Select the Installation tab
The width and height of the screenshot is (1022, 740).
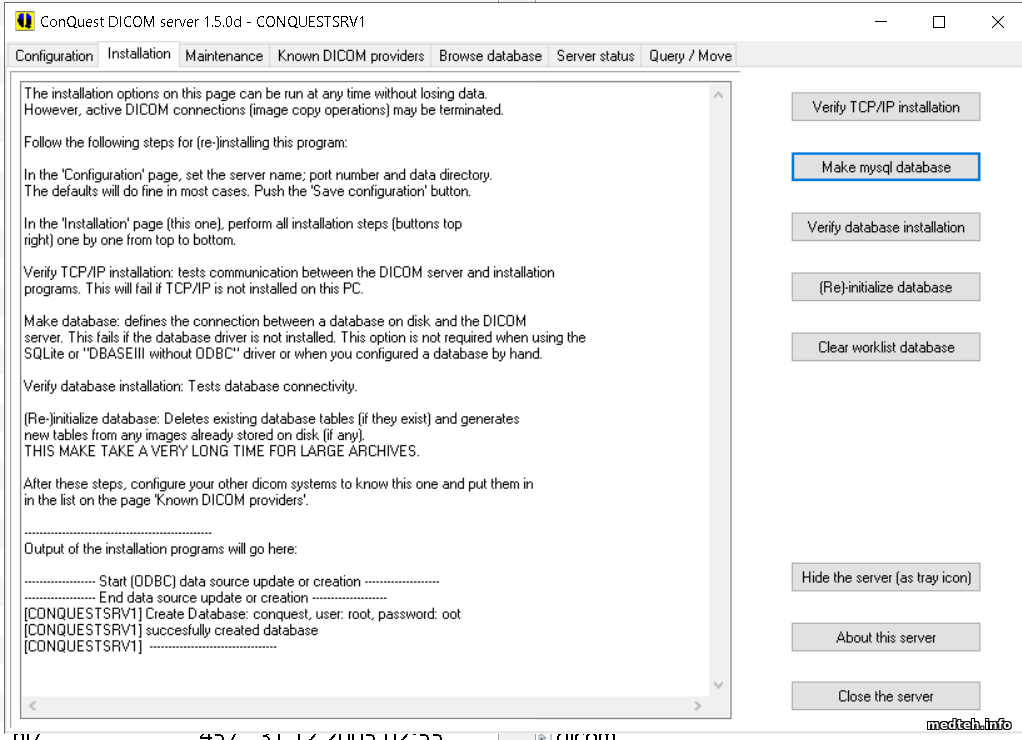139,54
